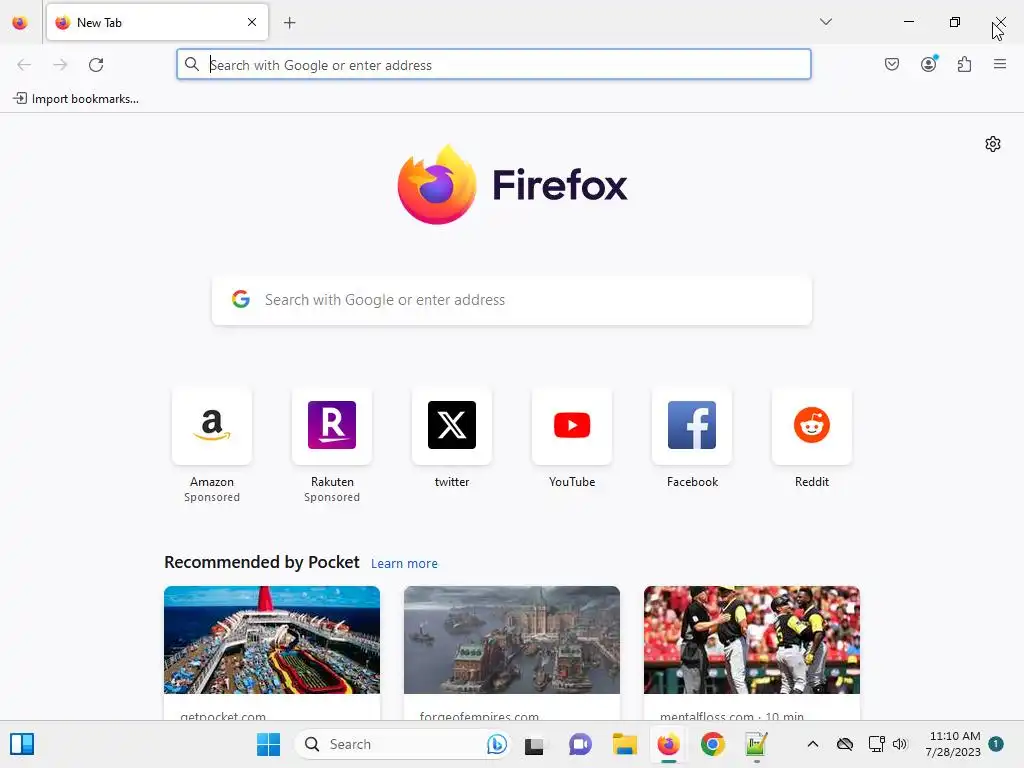Open the application hamburger menu

1000,64
